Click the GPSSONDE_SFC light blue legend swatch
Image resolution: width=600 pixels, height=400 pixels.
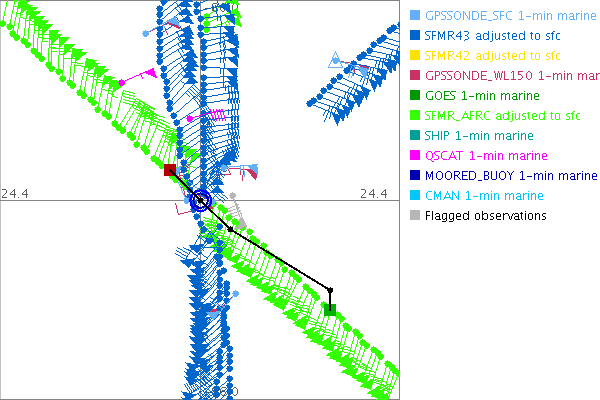pyautogui.click(x=415, y=16)
